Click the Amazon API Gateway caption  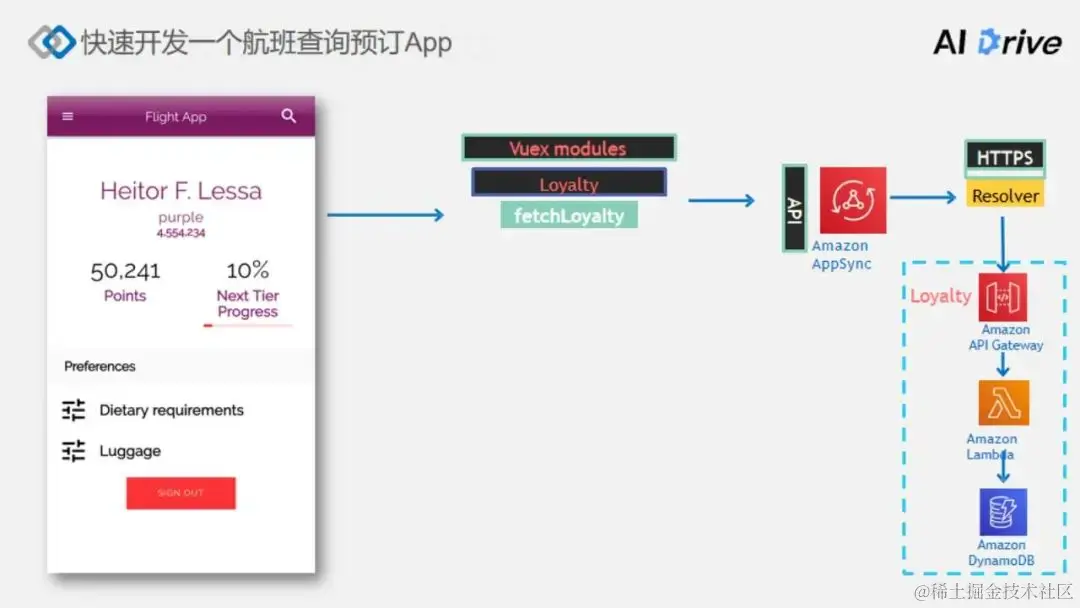tap(1006, 337)
